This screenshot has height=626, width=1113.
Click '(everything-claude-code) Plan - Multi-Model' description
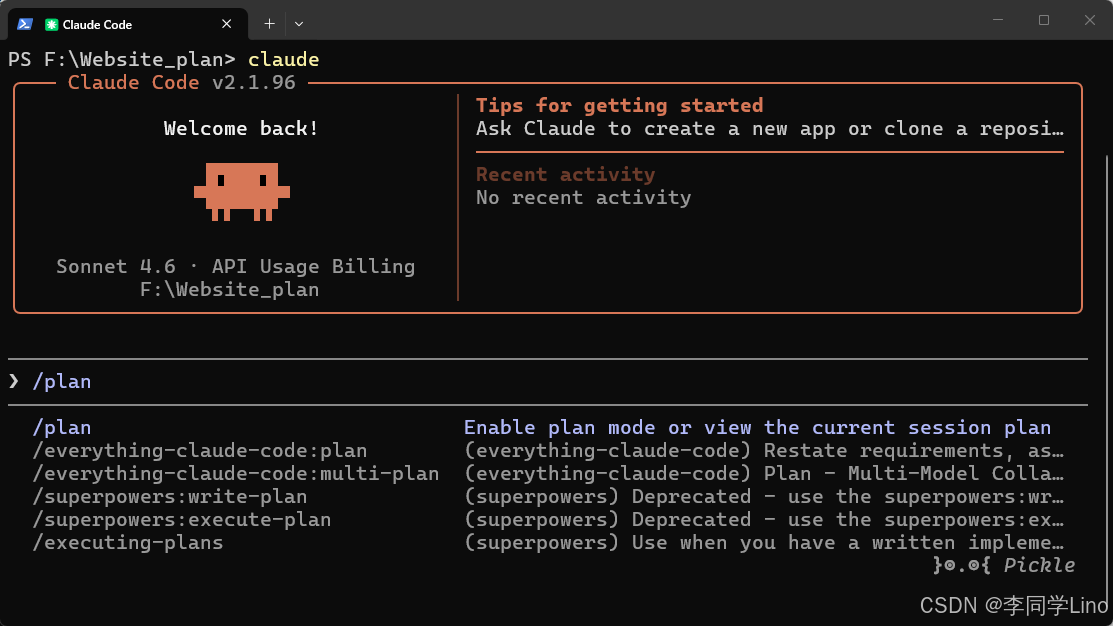tap(764, 473)
